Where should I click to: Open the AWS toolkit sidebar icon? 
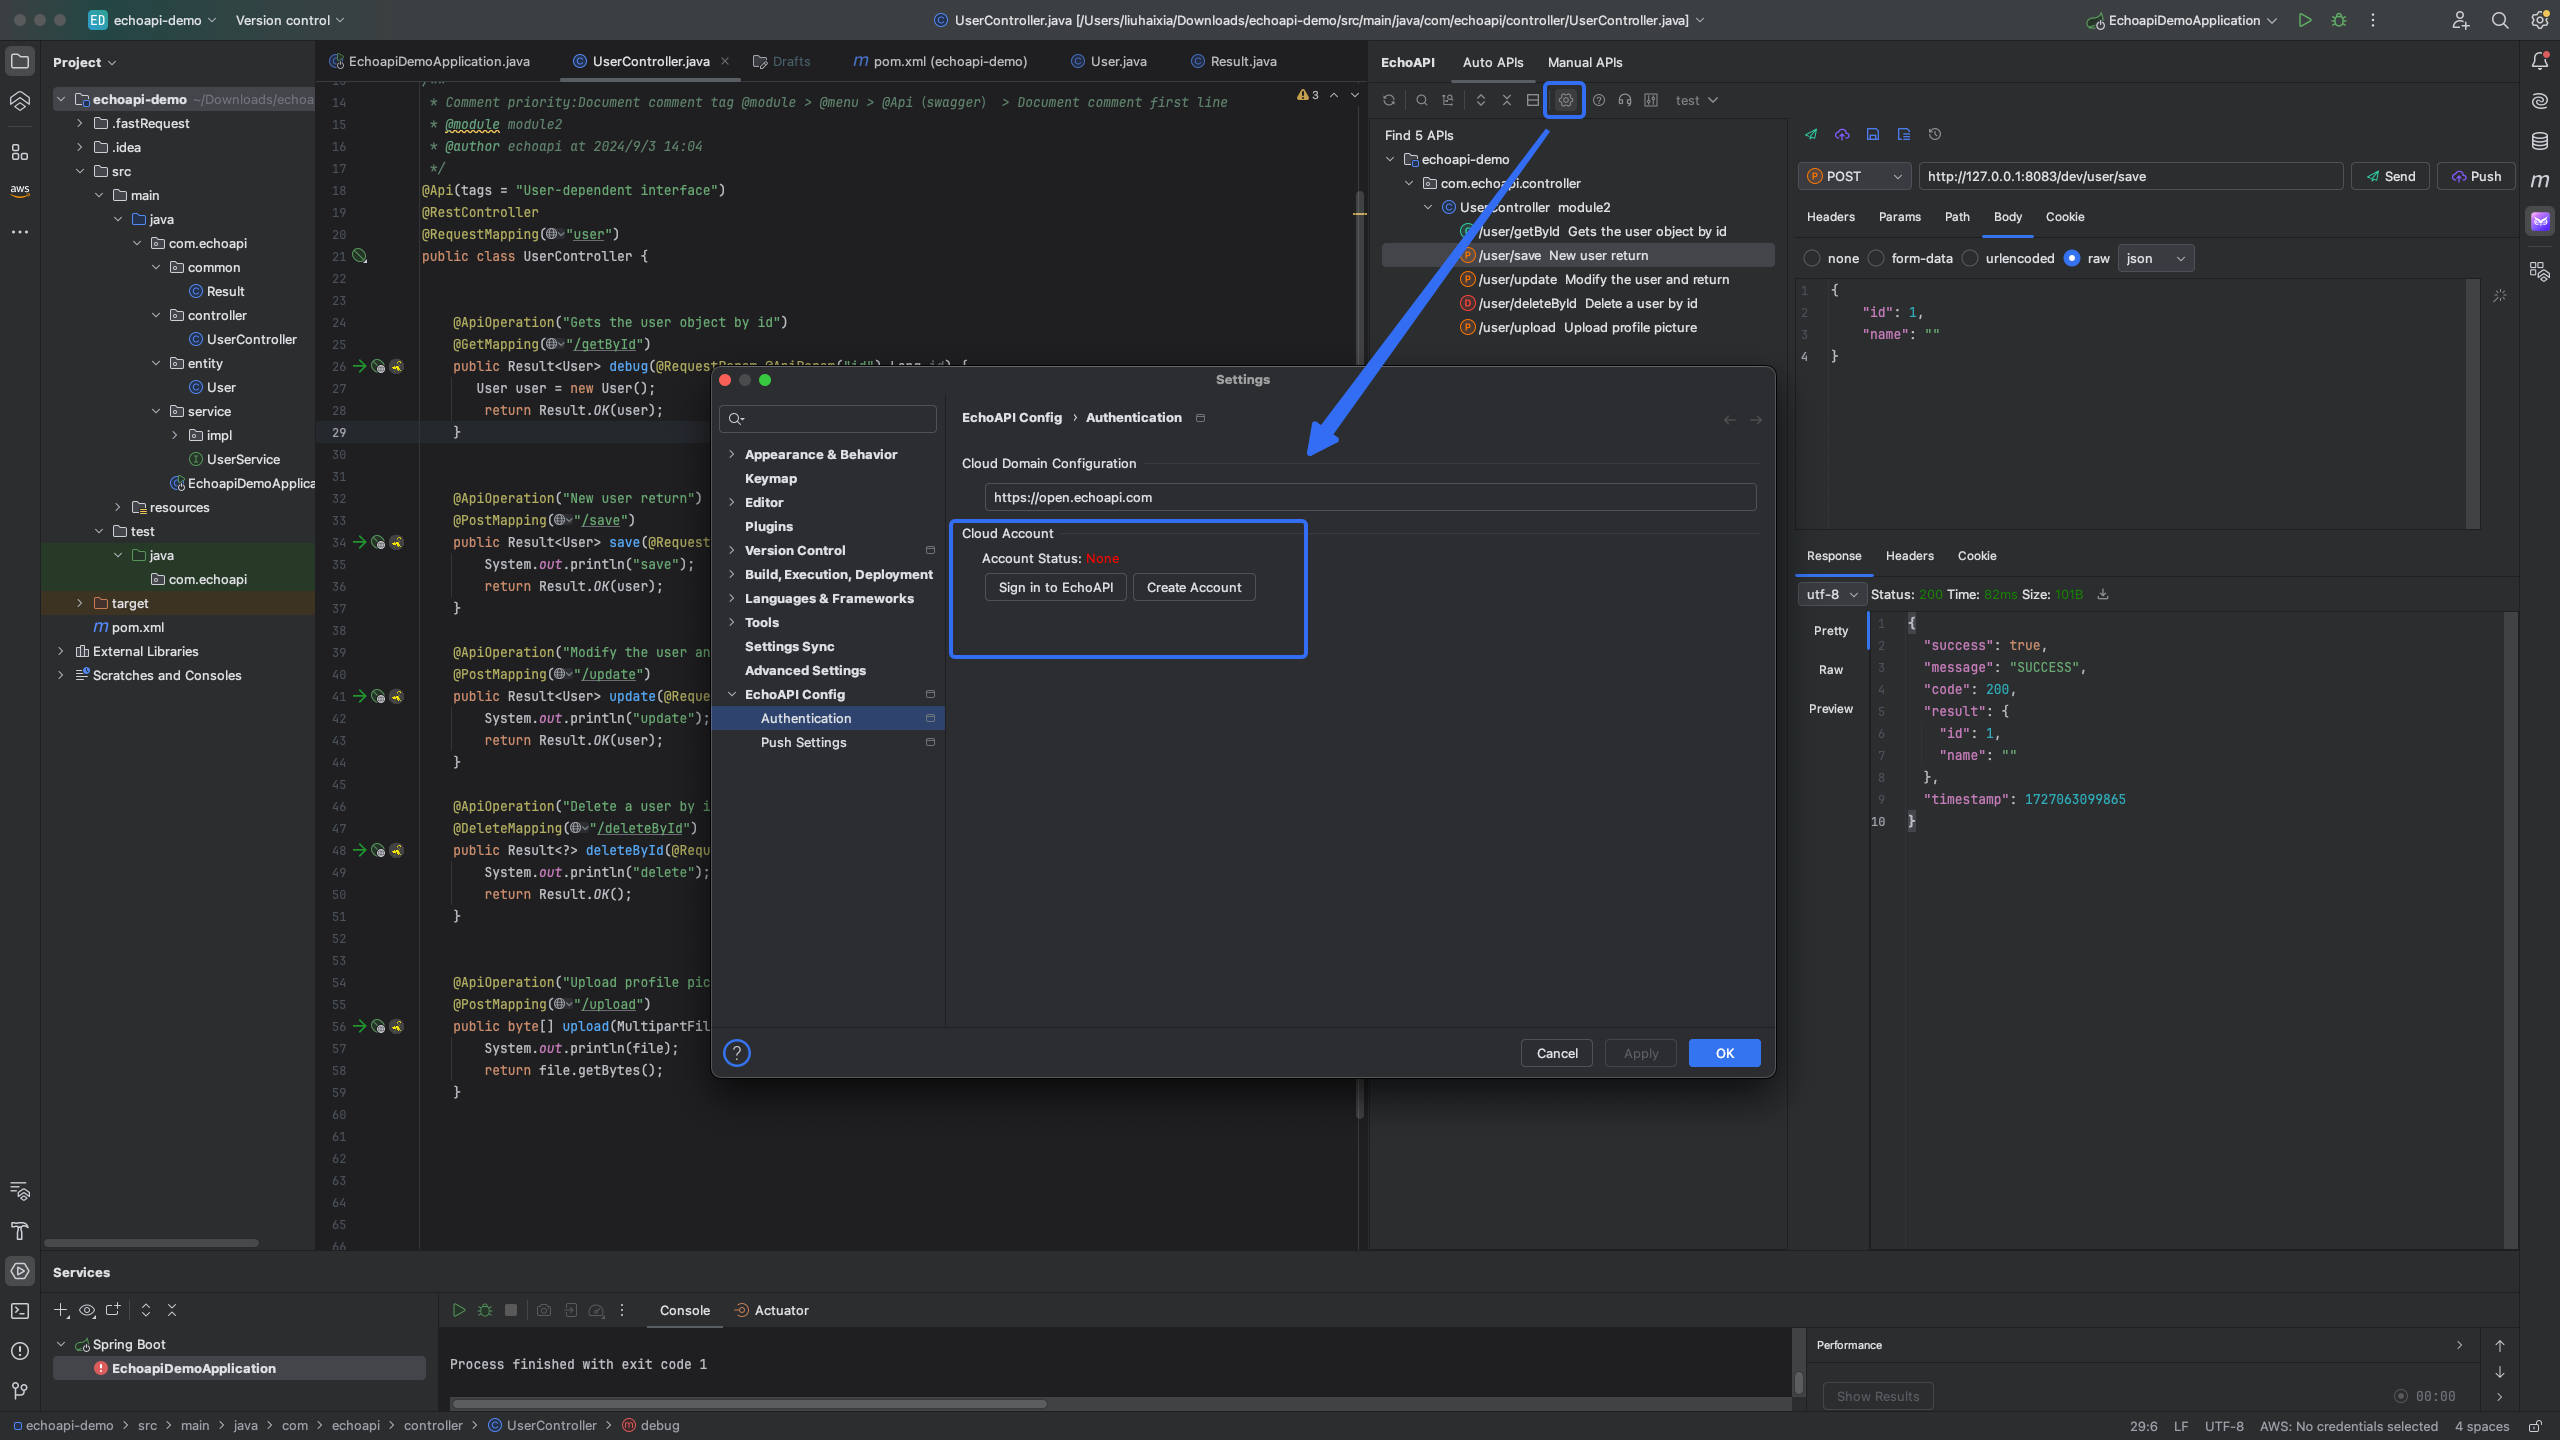pyautogui.click(x=20, y=190)
